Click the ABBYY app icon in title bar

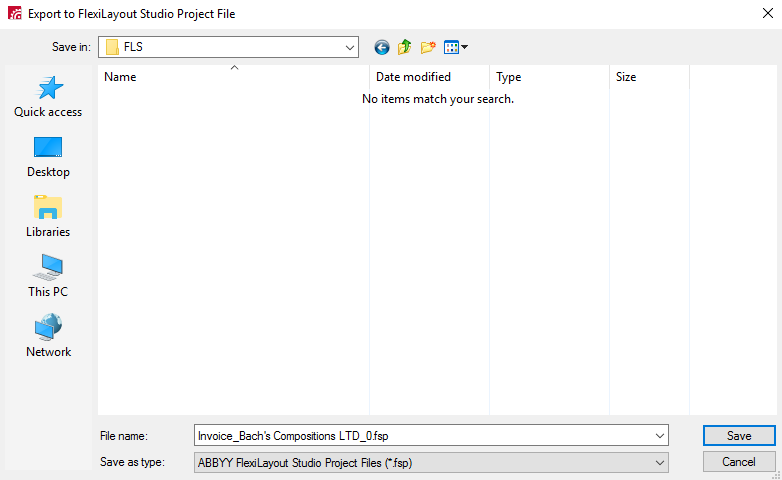(x=14, y=13)
